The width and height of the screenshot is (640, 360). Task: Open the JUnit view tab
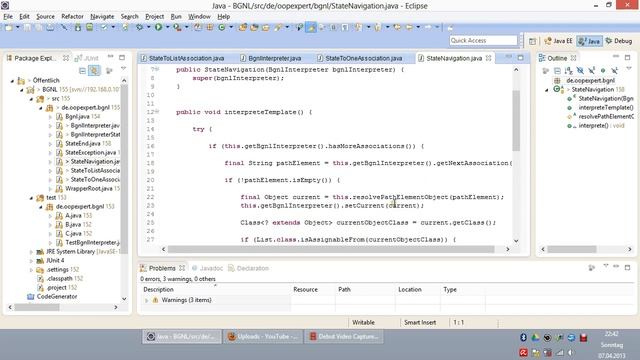[x=87, y=58]
